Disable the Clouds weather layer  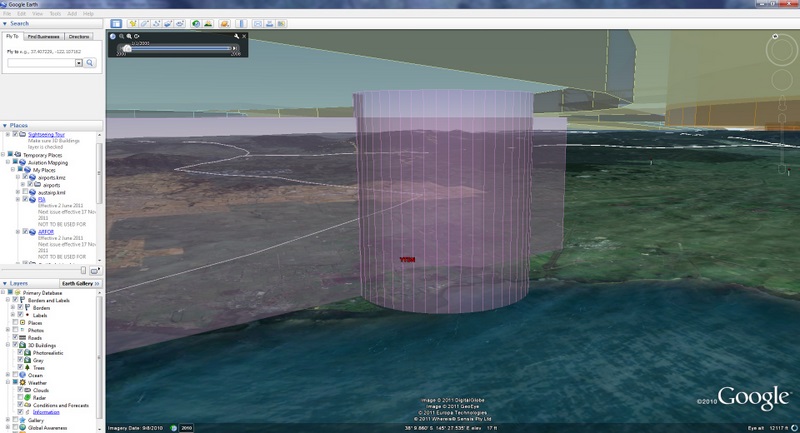click(20, 390)
